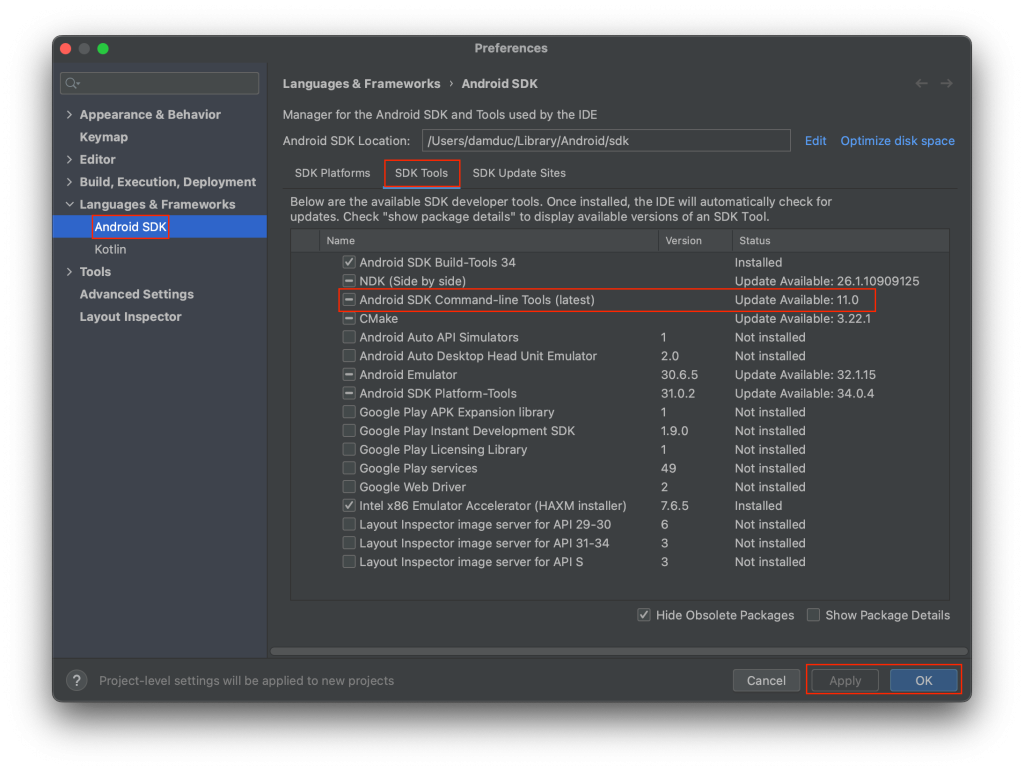This screenshot has height=771, width=1024.
Task: Uncheck Hide Obsolete Packages
Action: click(x=644, y=615)
